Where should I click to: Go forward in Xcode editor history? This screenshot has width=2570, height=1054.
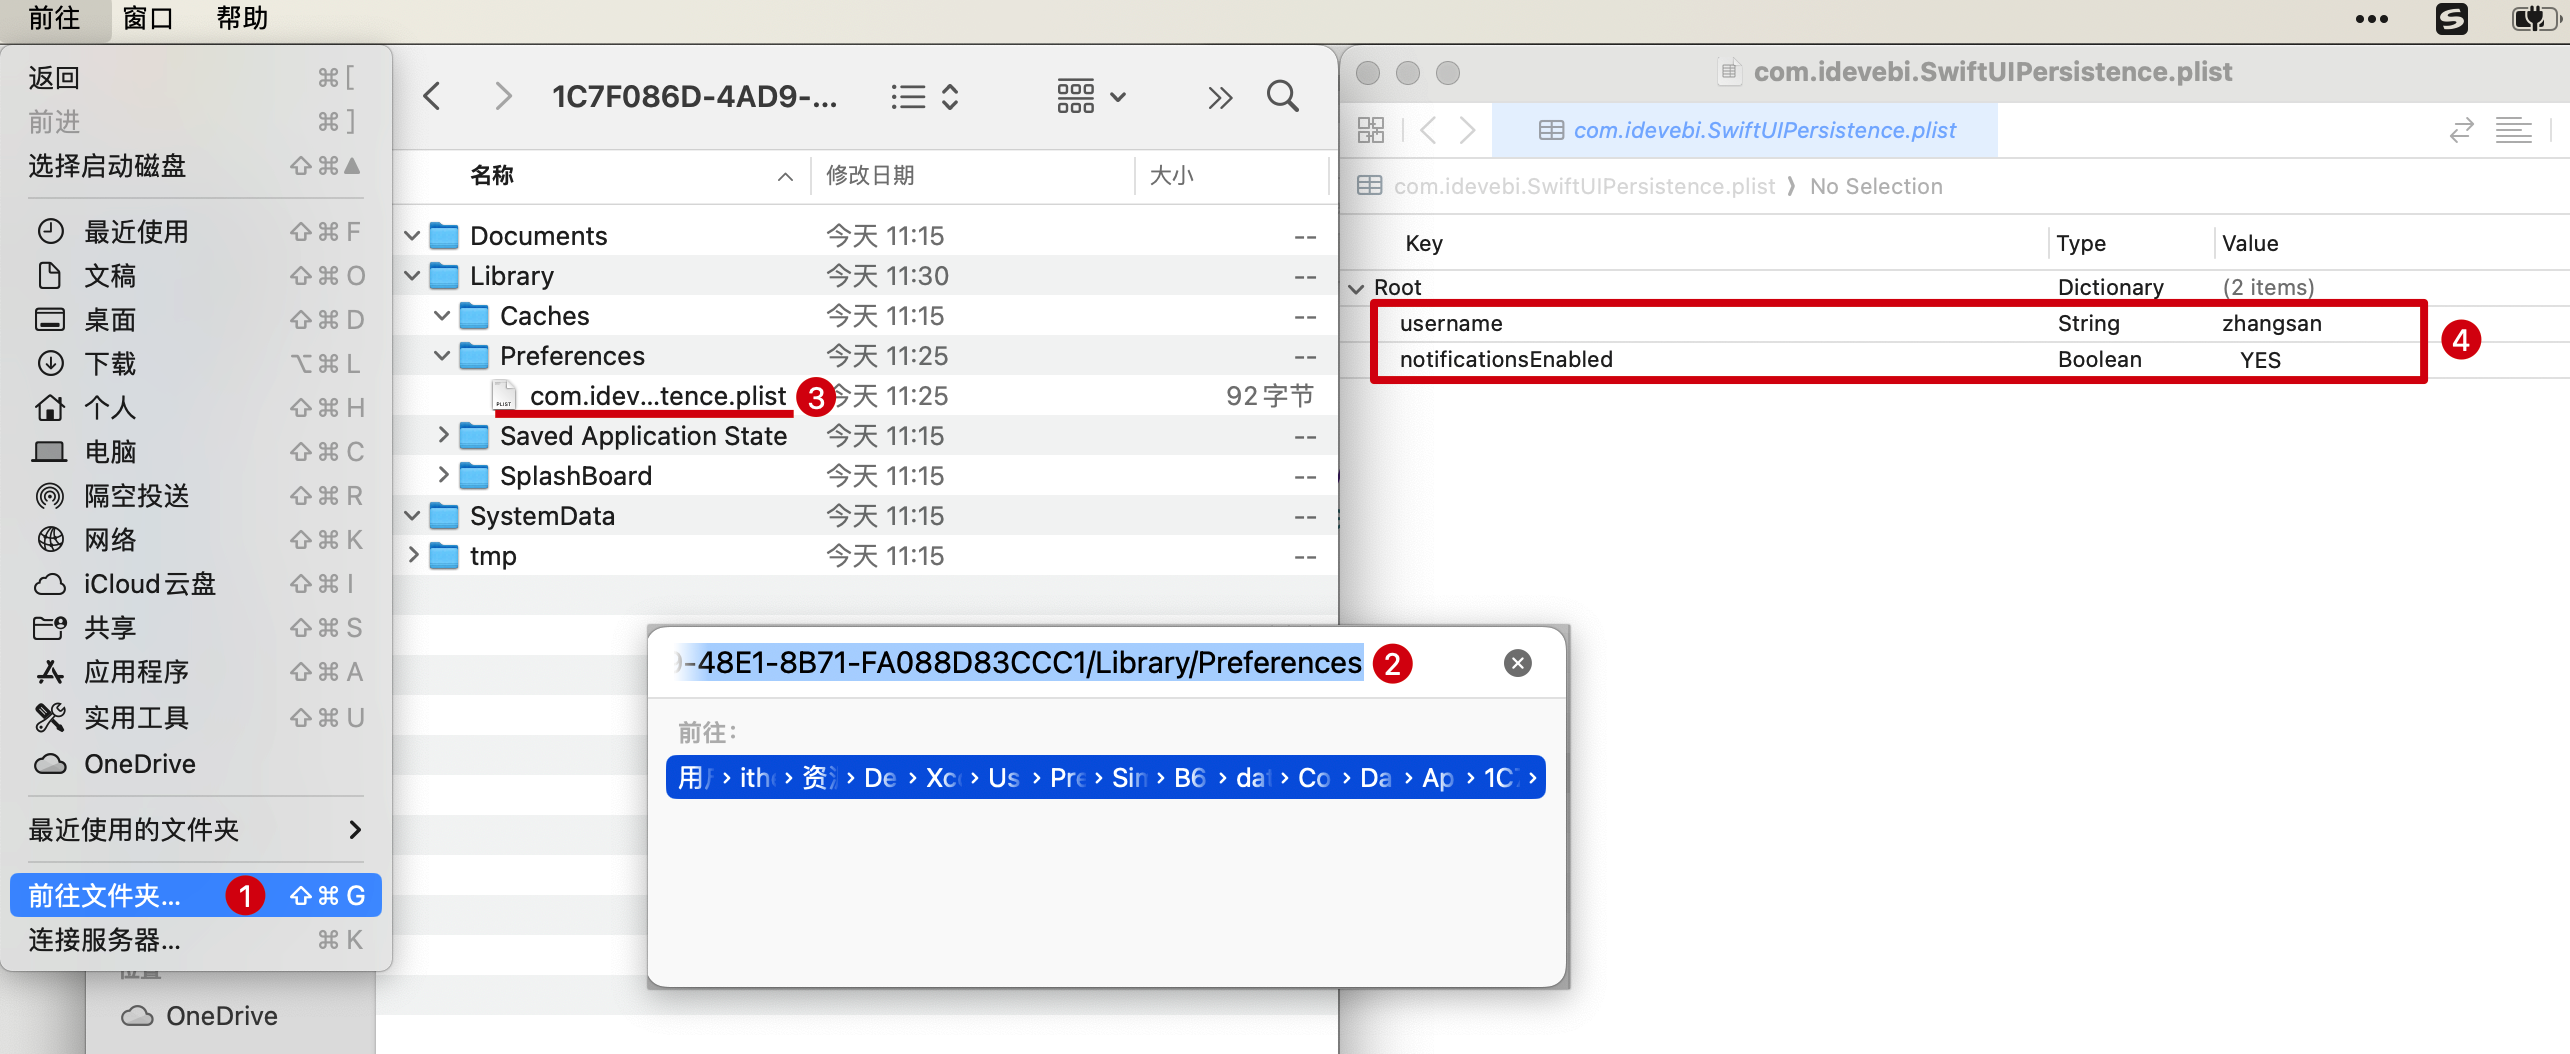[1467, 130]
